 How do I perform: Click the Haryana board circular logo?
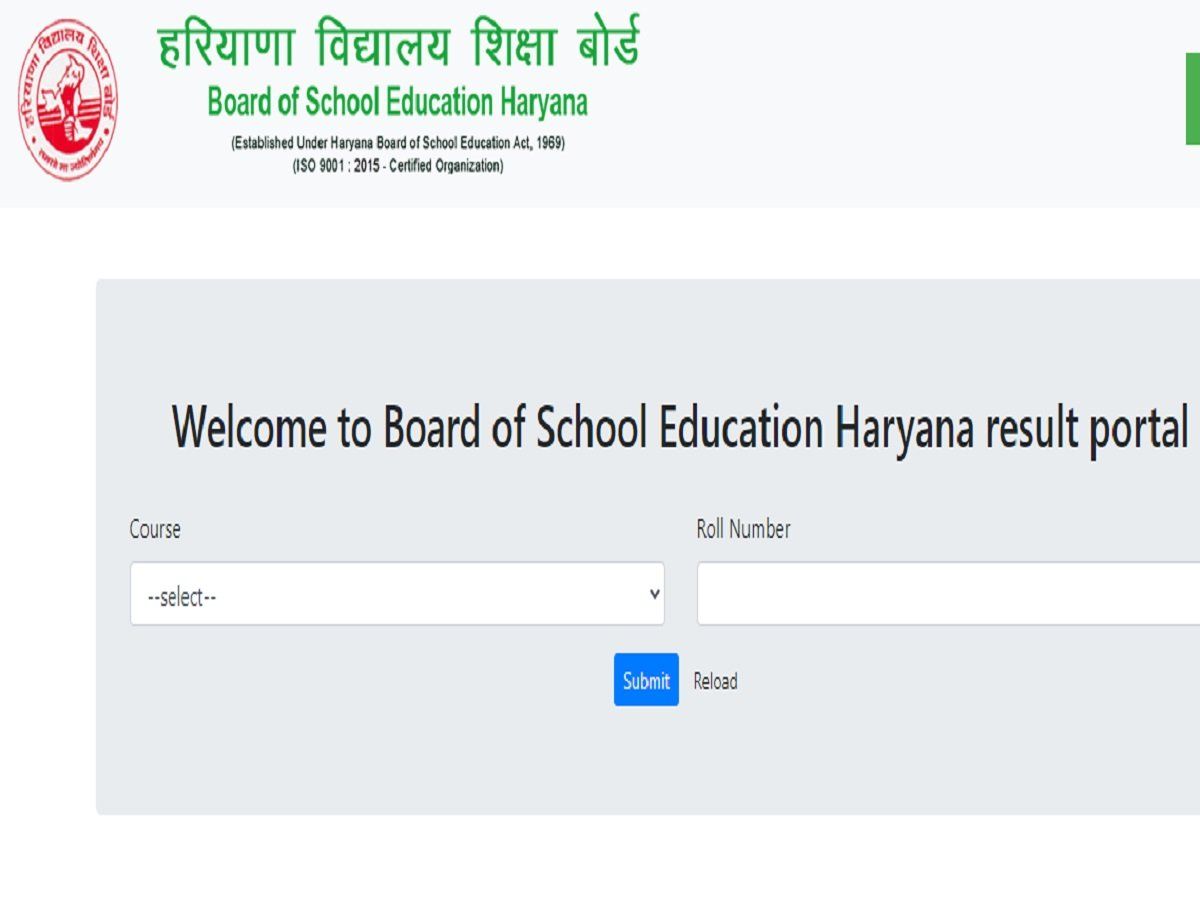(67, 100)
